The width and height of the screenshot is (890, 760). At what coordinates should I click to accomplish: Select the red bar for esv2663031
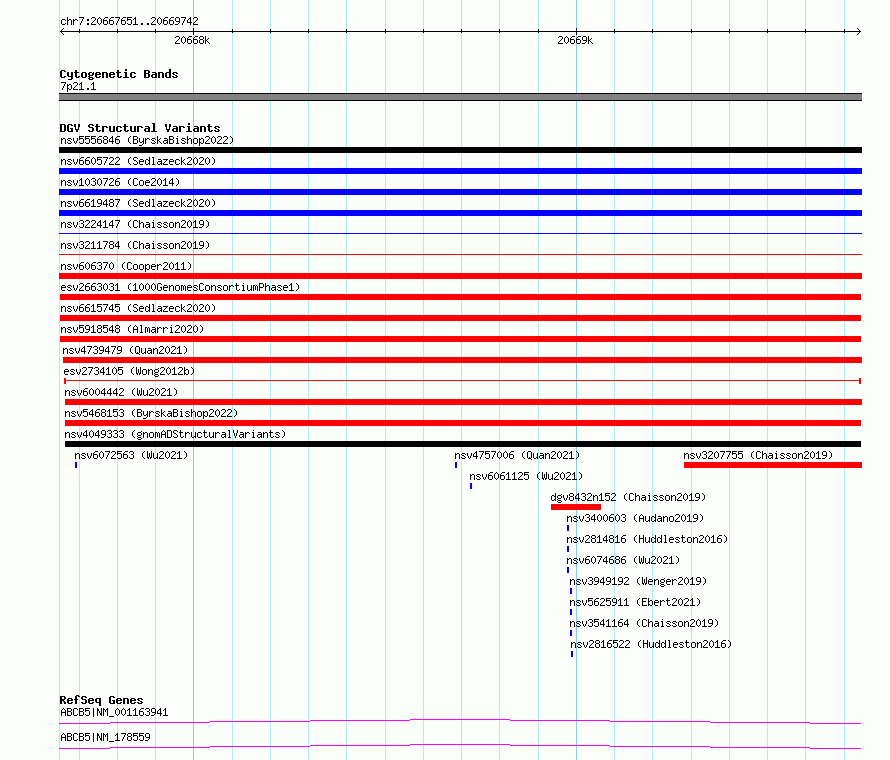(x=460, y=297)
